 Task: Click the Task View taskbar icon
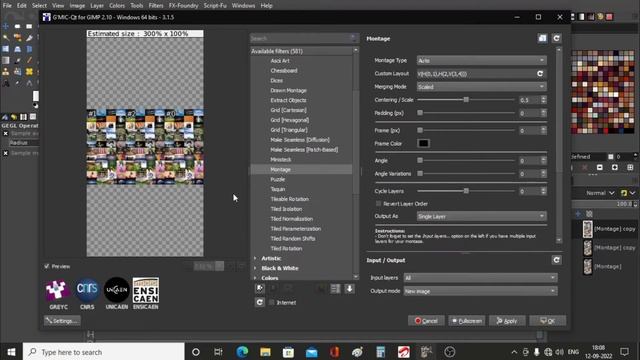coord(218,352)
